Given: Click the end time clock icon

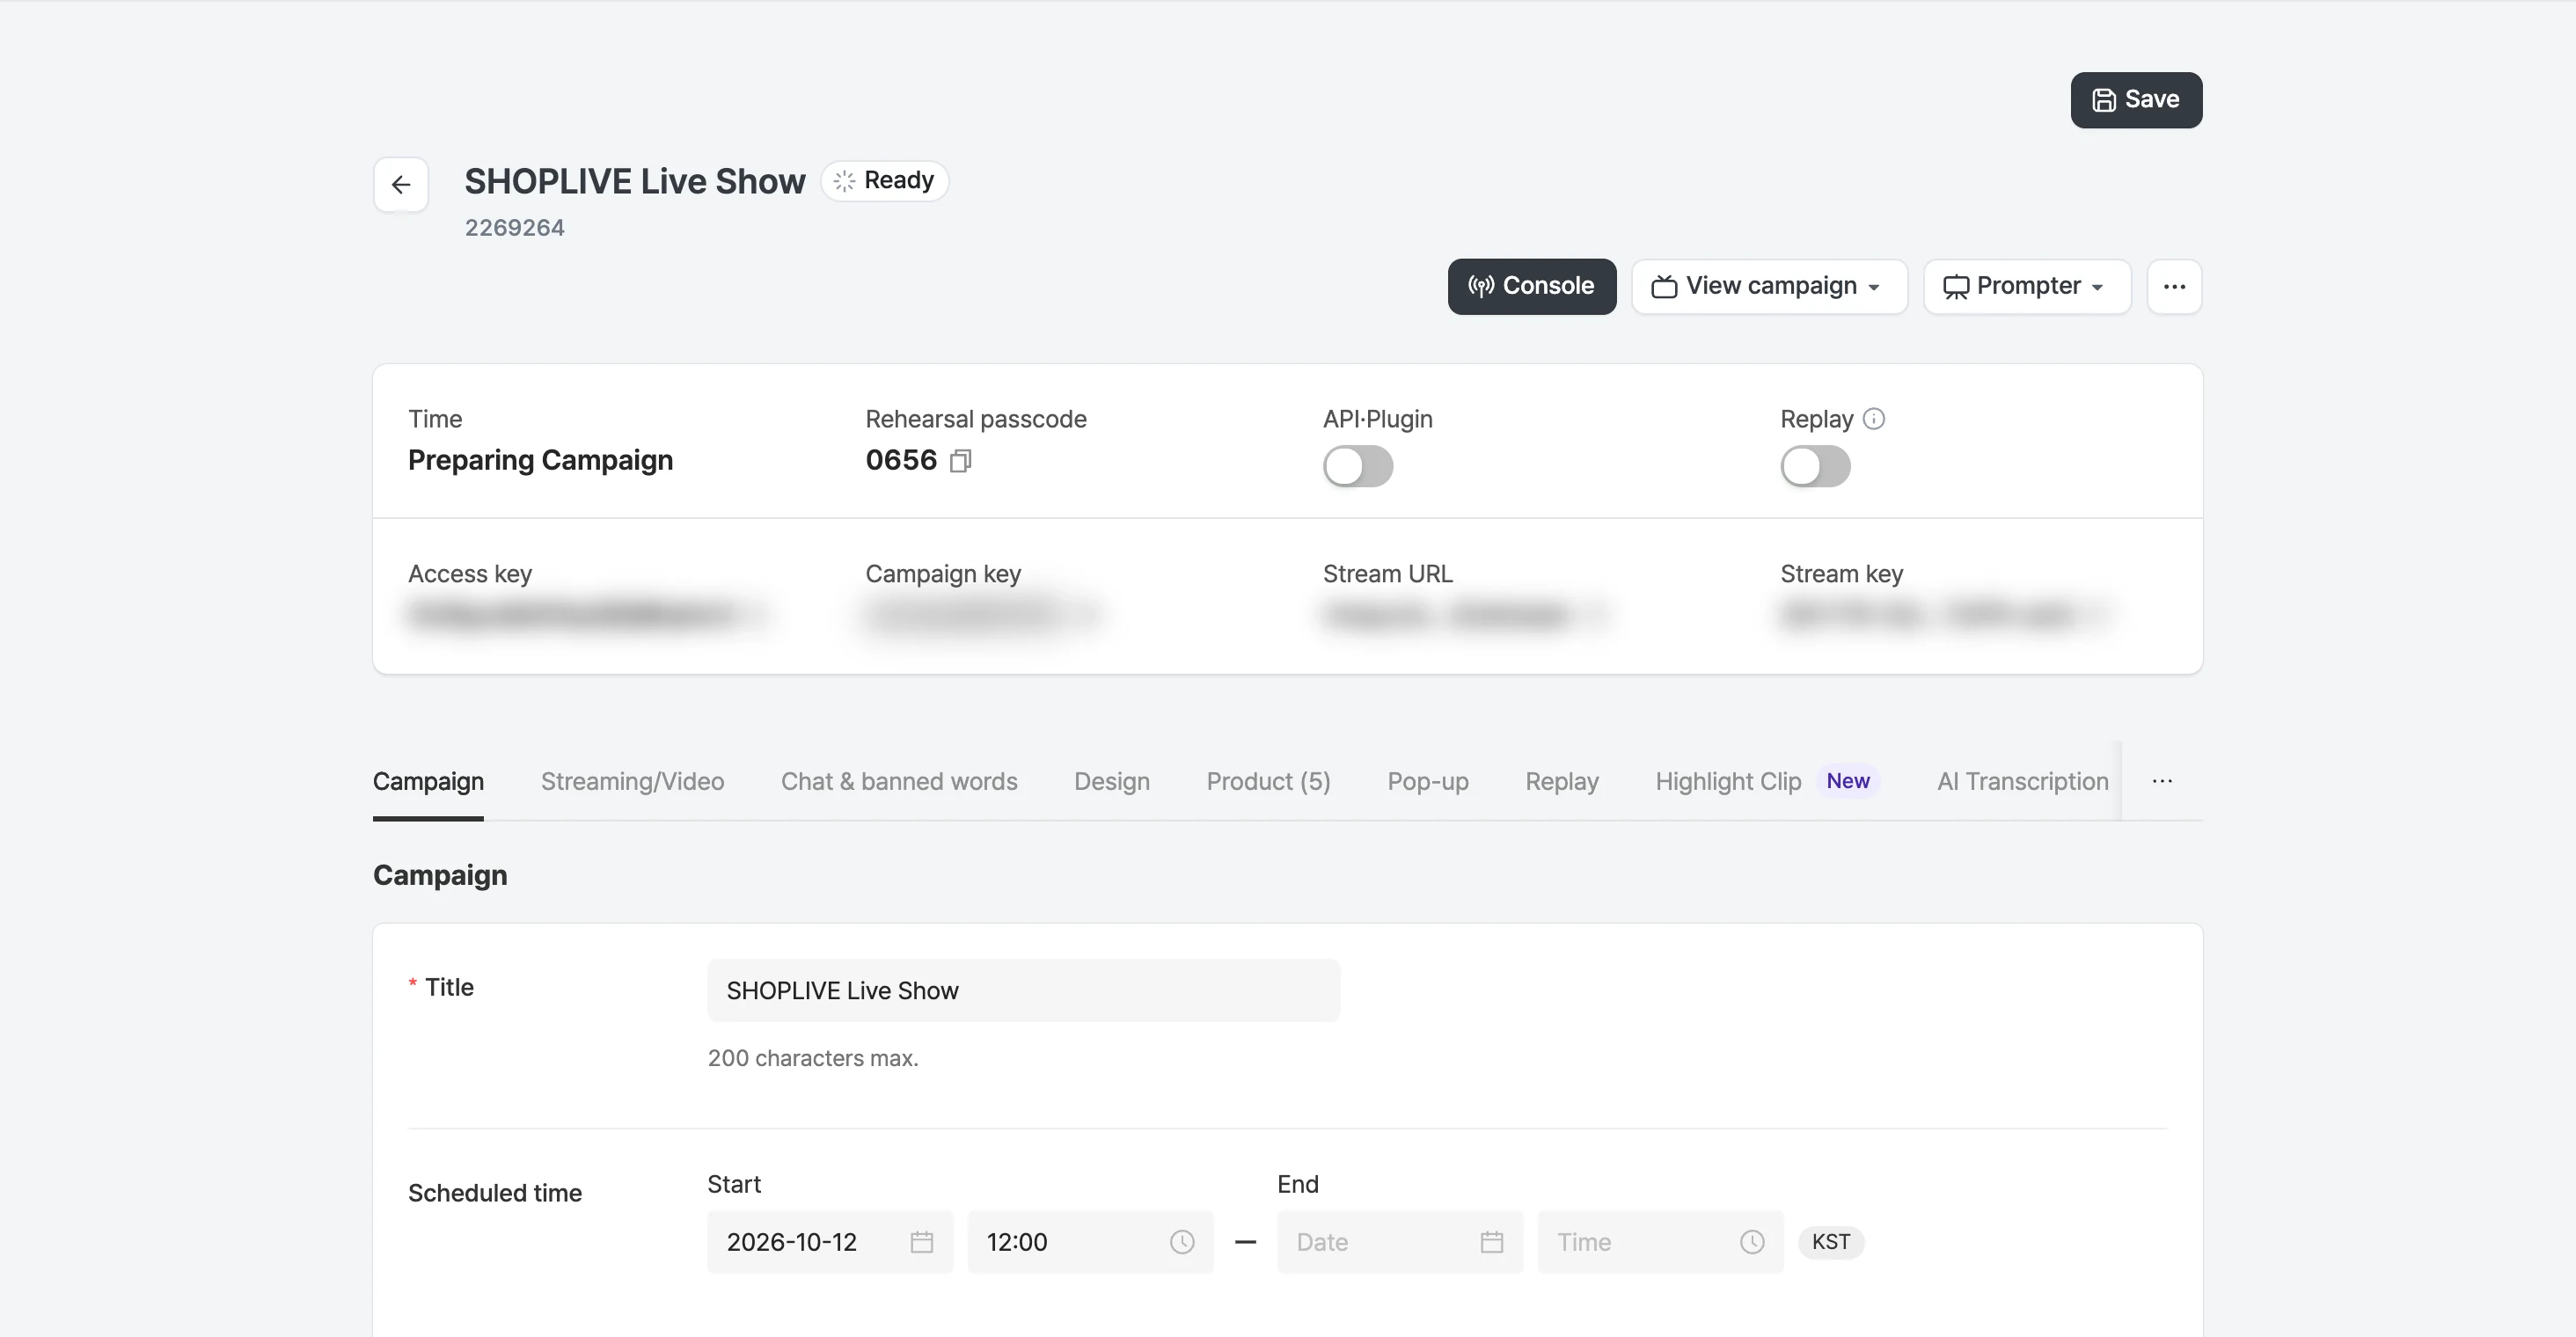Looking at the screenshot, I should [1752, 1242].
